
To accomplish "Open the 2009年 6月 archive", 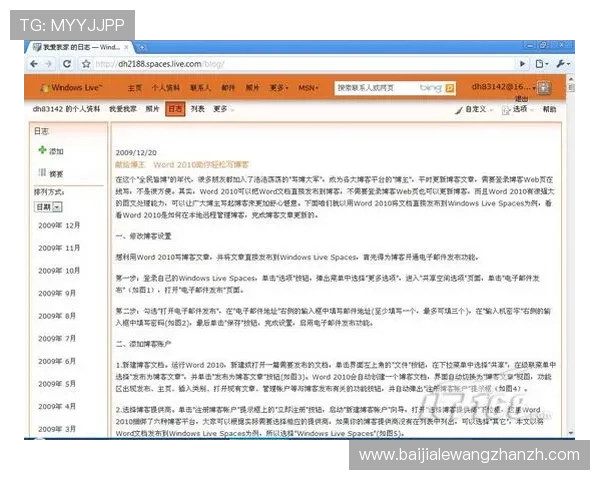I will tap(57, 361).
